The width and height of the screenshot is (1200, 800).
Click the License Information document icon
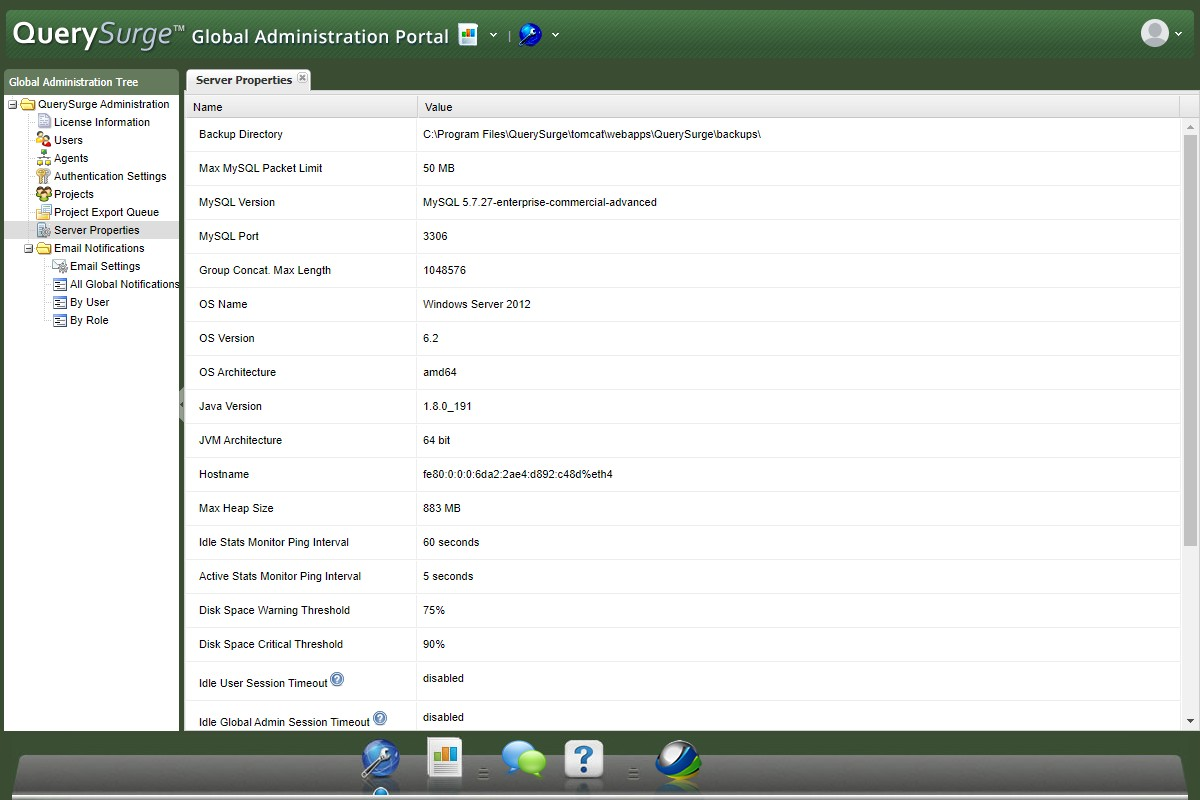pyautogui.click(x=44, y=122)
